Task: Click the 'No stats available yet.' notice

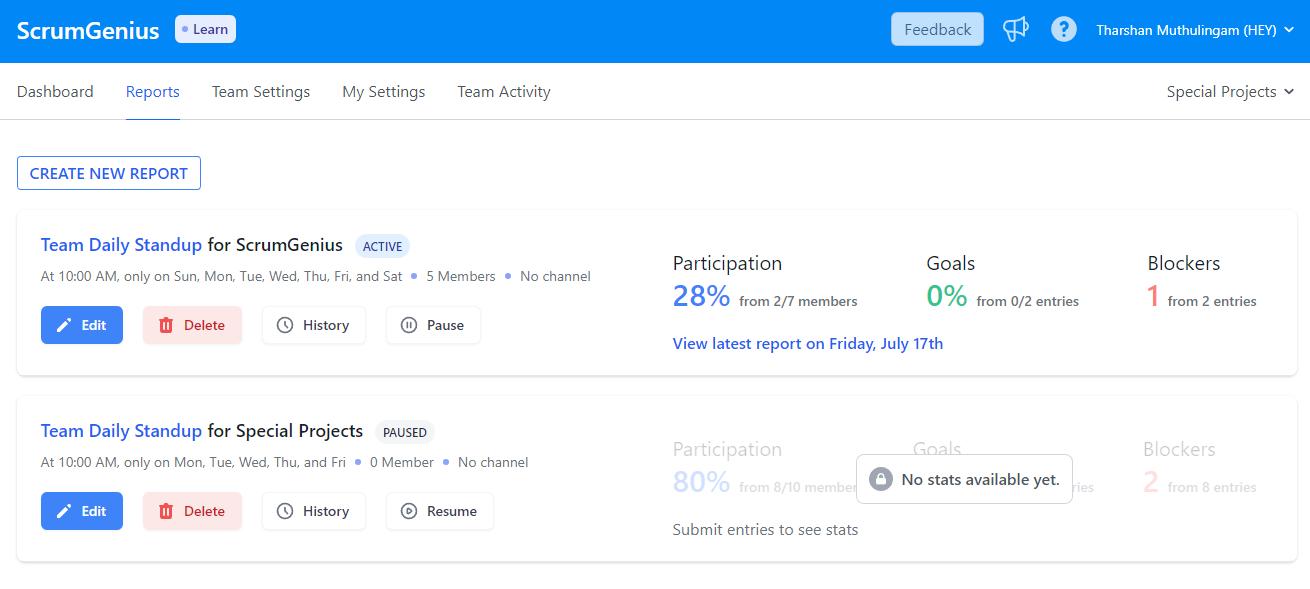Action: pyautogui.click(x=965, y=479)
